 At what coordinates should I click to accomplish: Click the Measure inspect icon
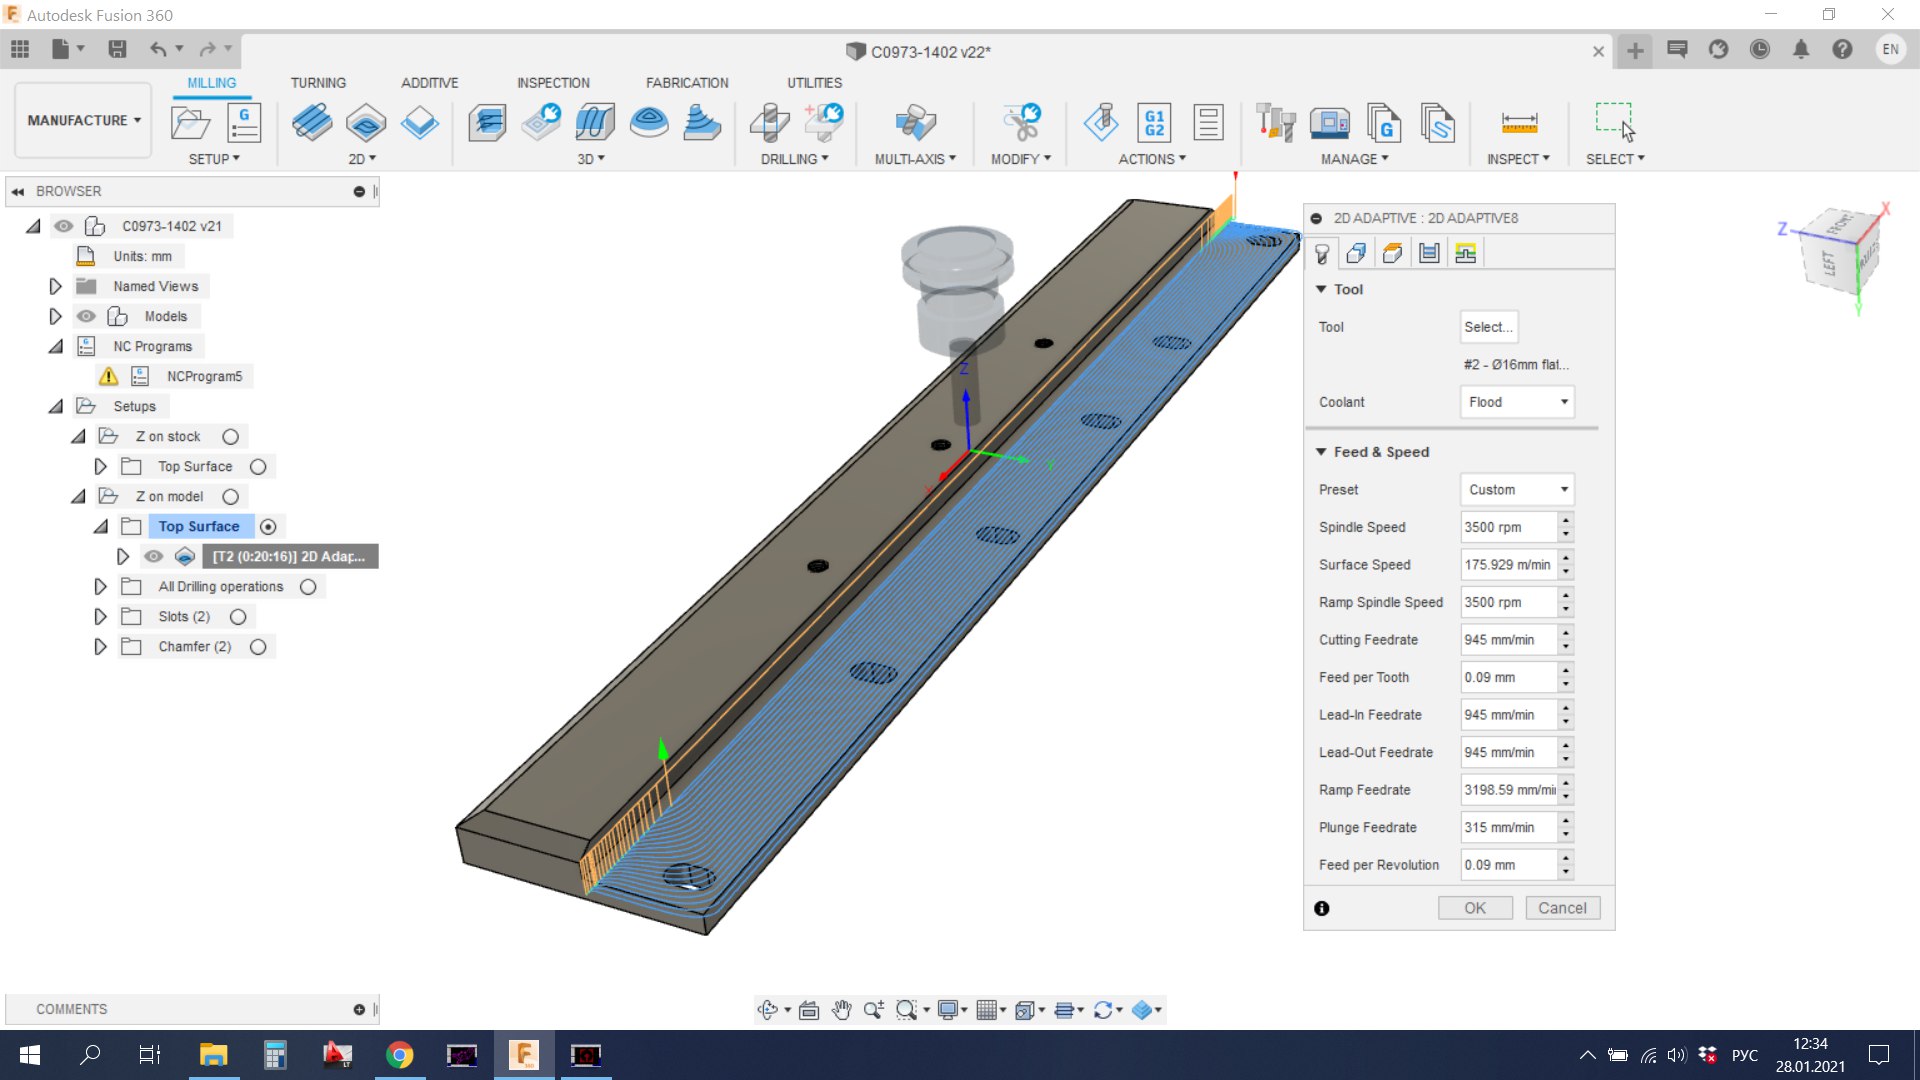tap(1518, 123)
